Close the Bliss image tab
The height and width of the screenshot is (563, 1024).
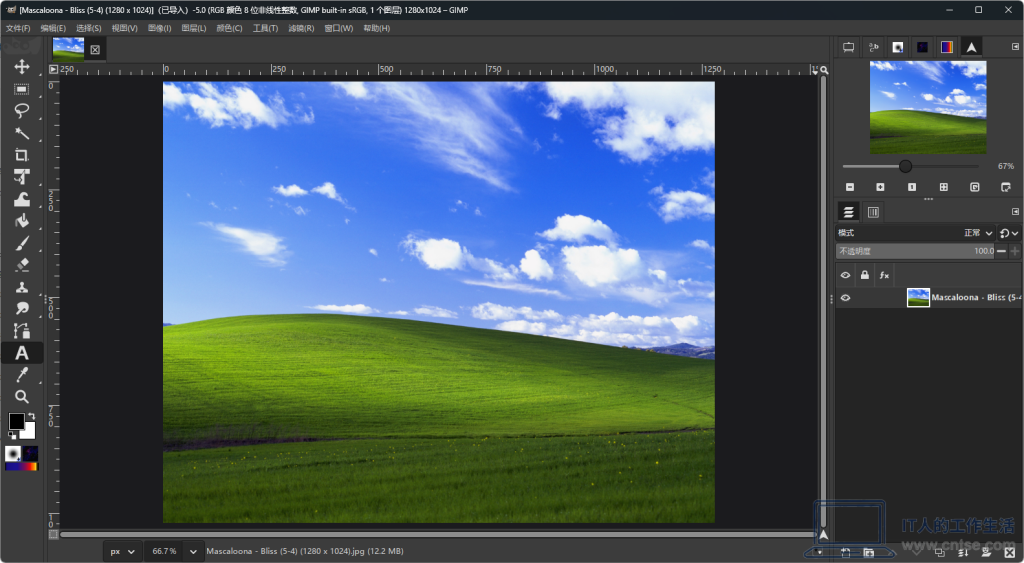95,49
